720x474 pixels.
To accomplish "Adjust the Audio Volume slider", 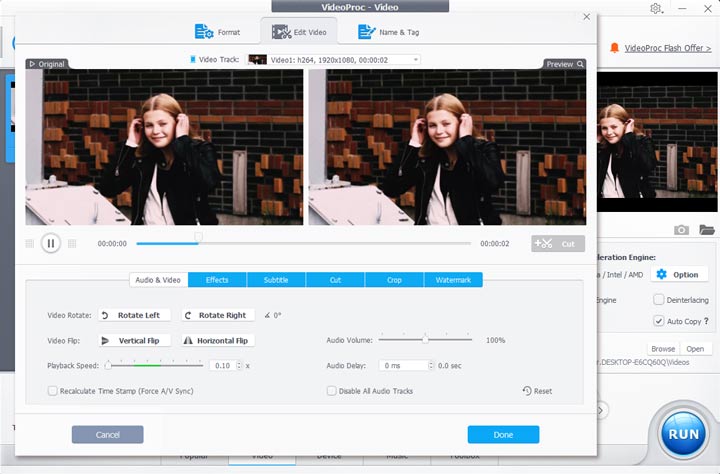I will point(425,340).
